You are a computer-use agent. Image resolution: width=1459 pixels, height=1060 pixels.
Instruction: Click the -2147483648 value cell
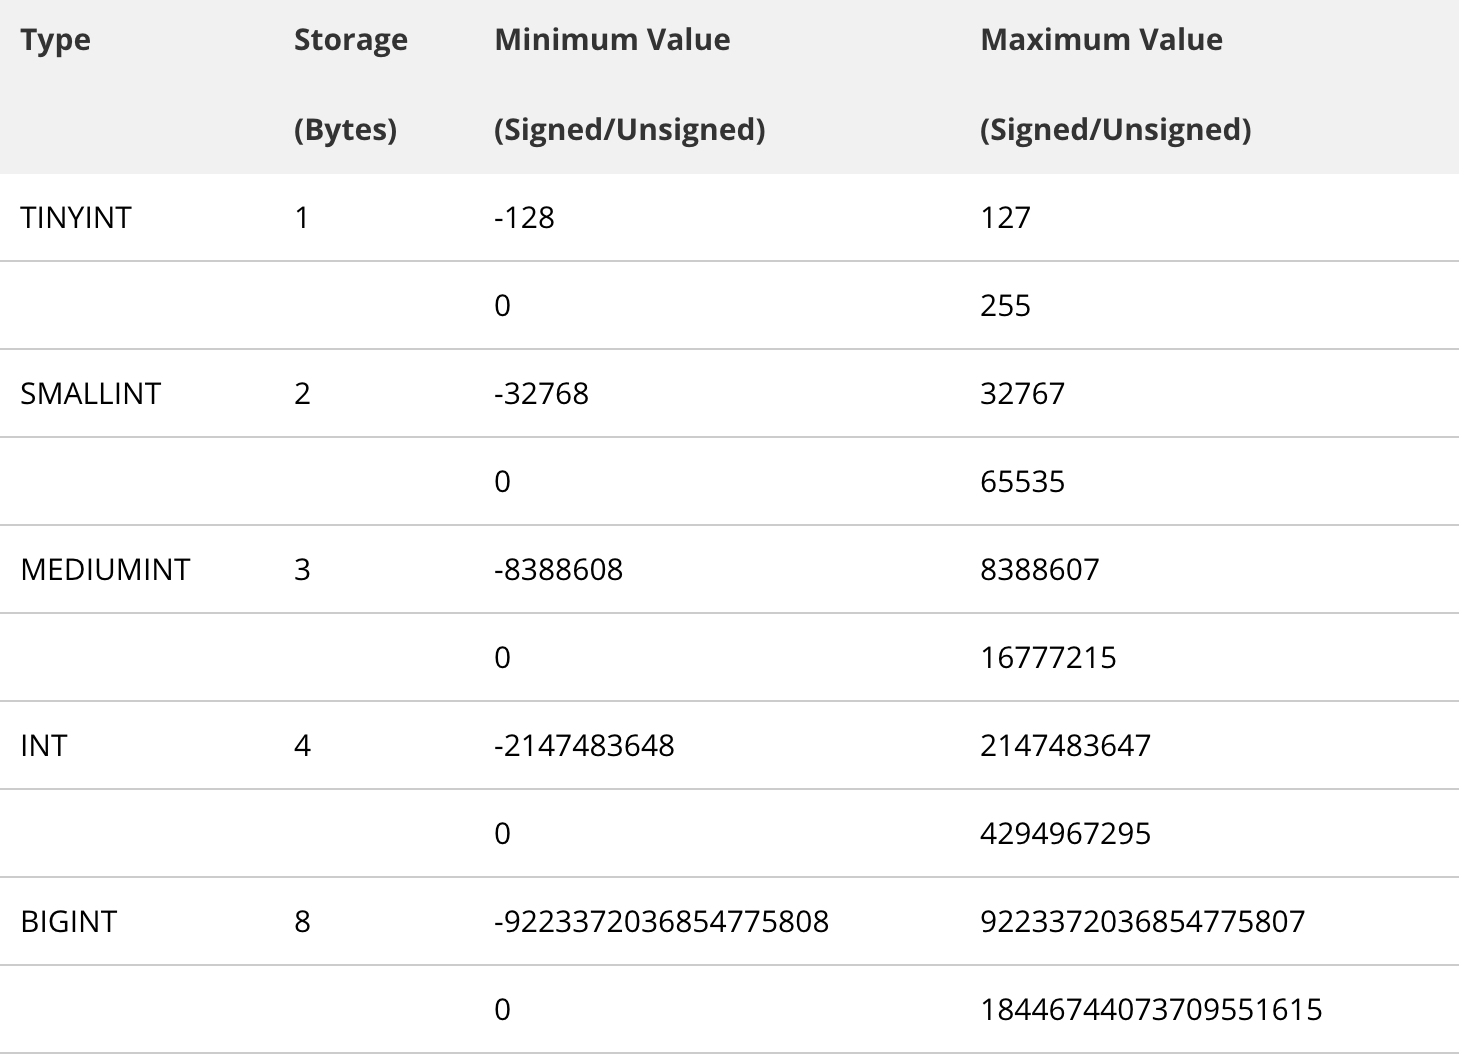pyautogui.click(x=584, y=746)
